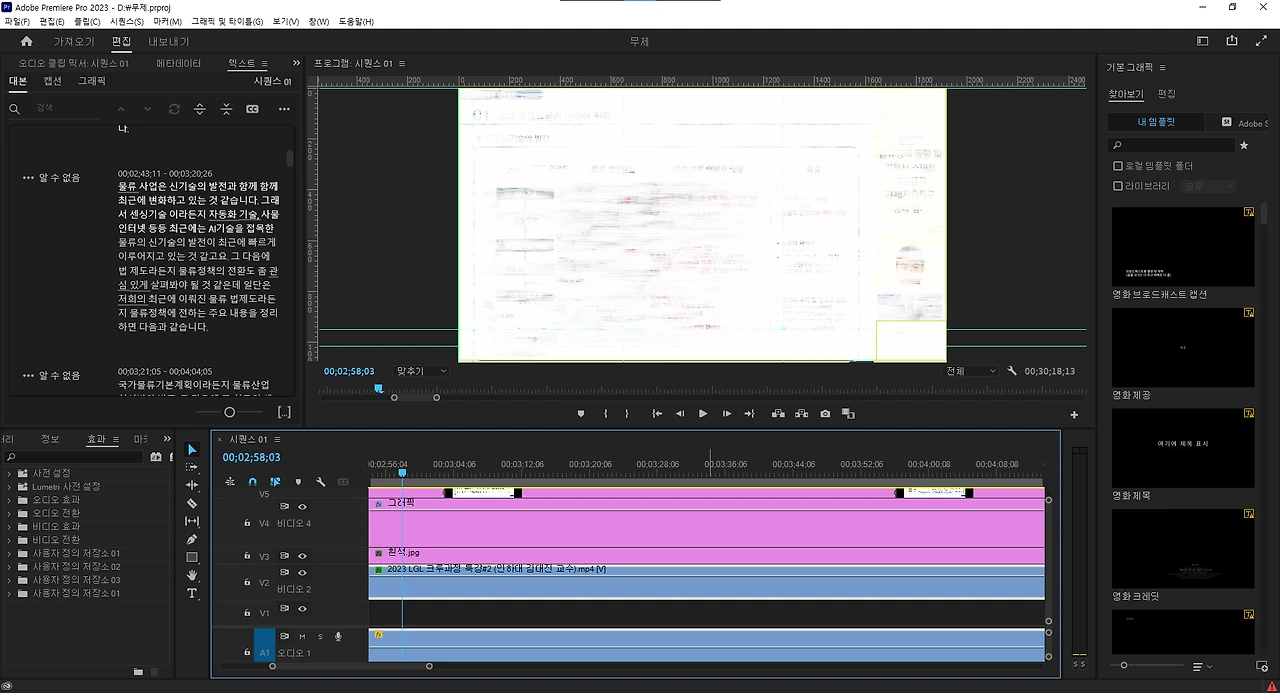Viewport: 1280px width, 693px height.
Task: Expand the 오디오 전환 folder
Action: pos(10,513)
